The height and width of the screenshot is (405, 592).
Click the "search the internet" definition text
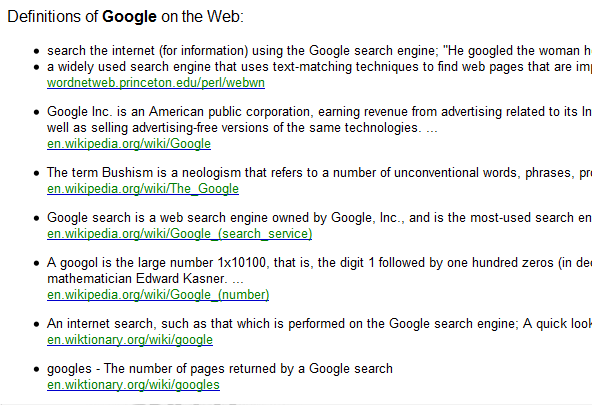(x=319, y=51)
